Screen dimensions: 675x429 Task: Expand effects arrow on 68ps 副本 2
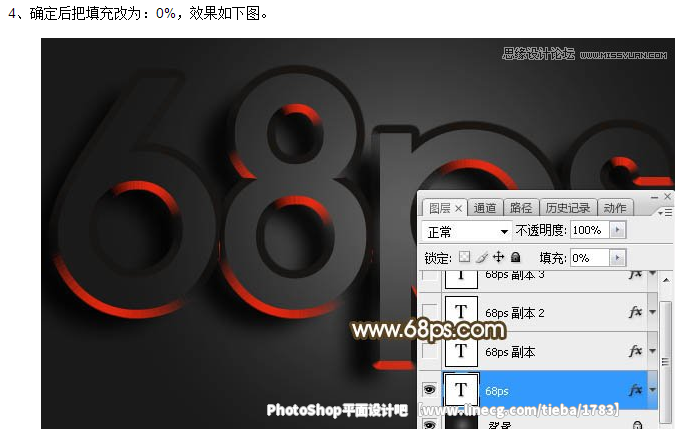(652, 312)
